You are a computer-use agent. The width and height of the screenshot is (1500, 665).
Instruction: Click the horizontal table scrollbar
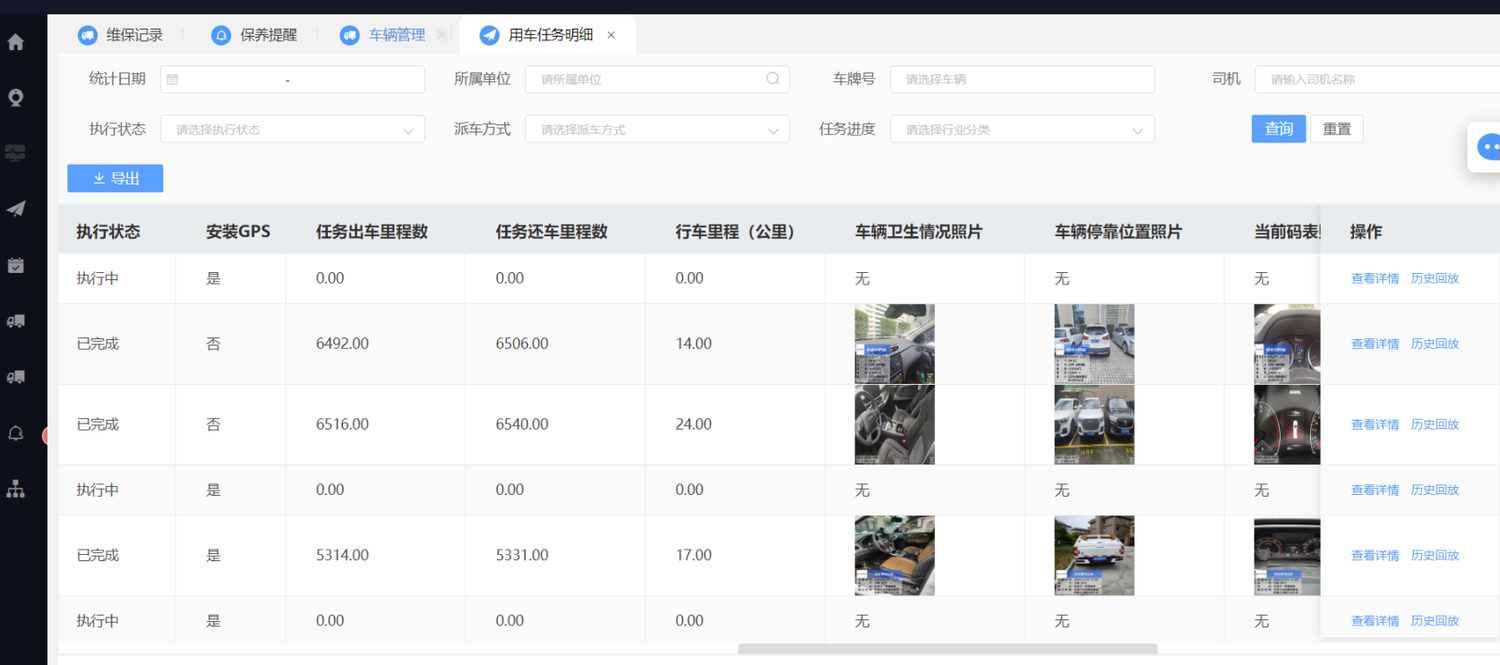(x=947, y=649)
